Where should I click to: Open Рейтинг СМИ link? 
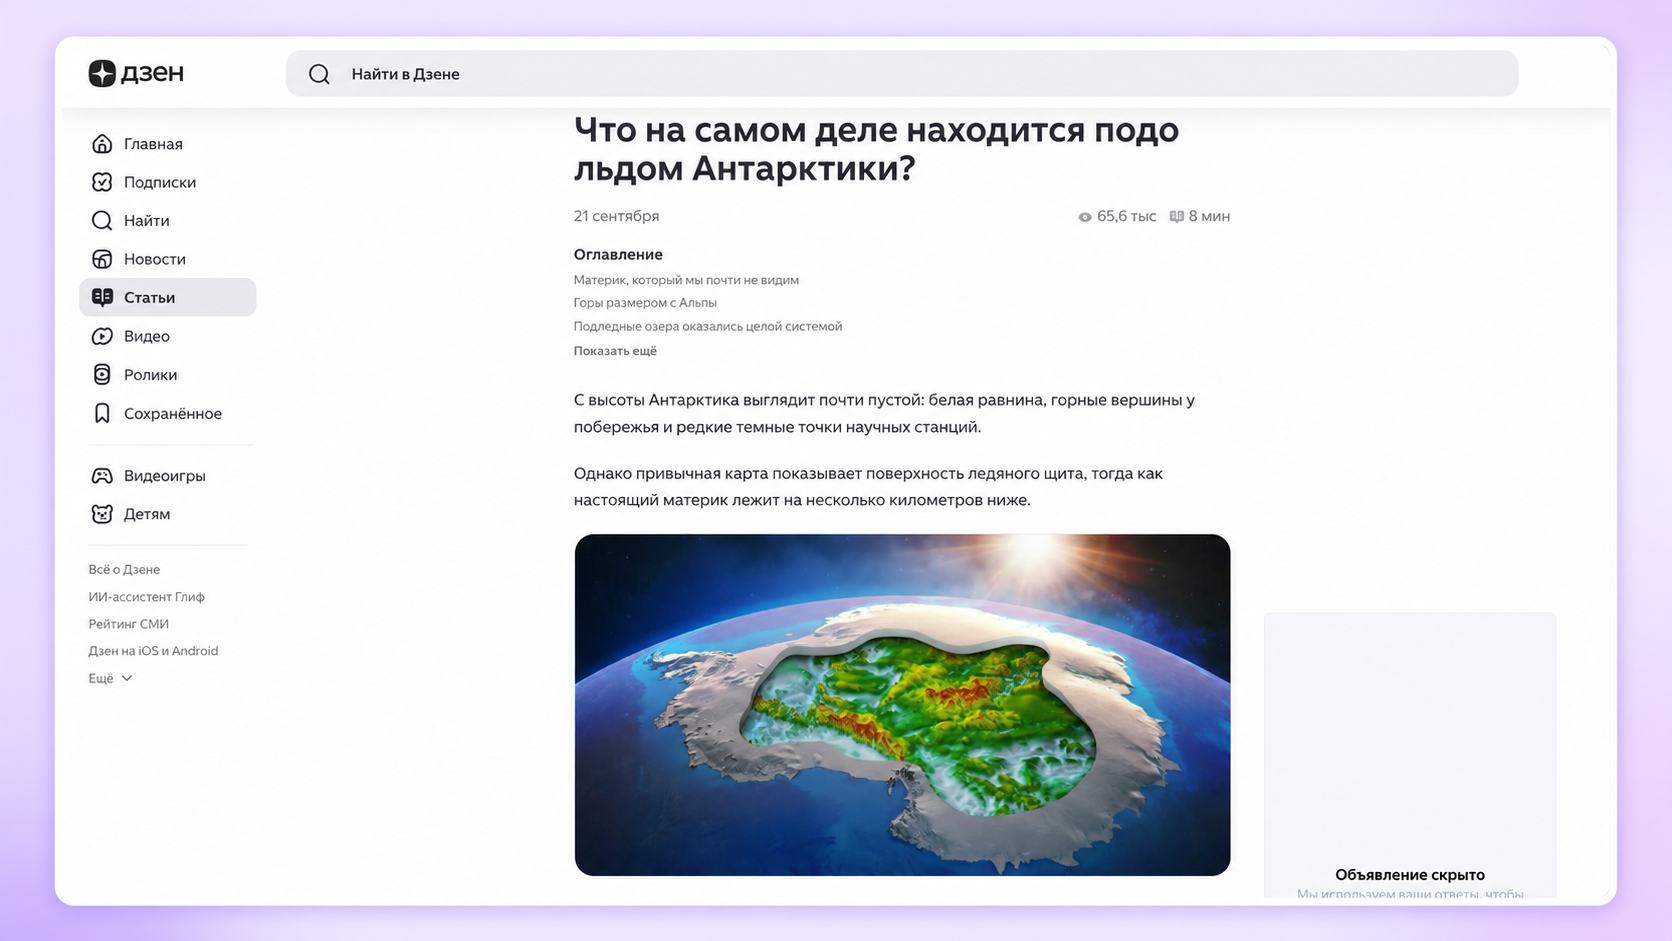128,624
